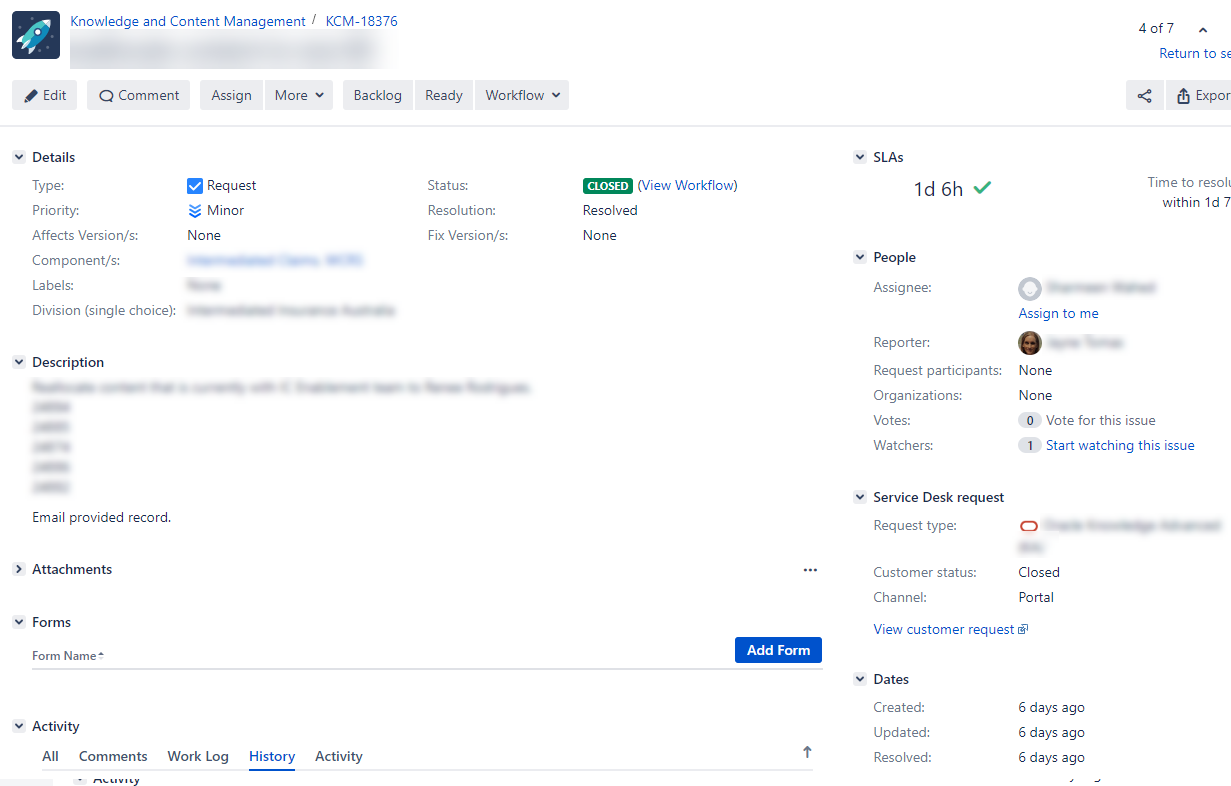Click the Comment button
The width and height of the screenshot is (1231, 786).
click(139, 96)
